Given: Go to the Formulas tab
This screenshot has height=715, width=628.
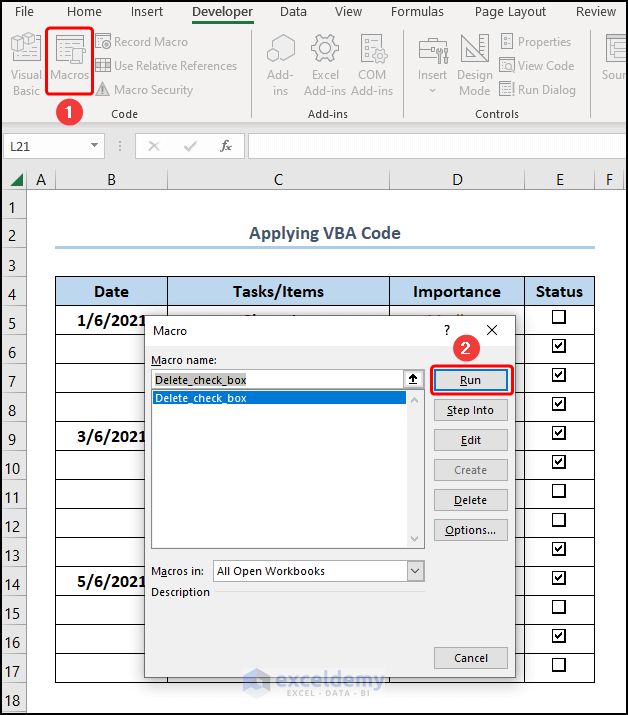Looking at the screenshot, I should [x=417, y=11].
